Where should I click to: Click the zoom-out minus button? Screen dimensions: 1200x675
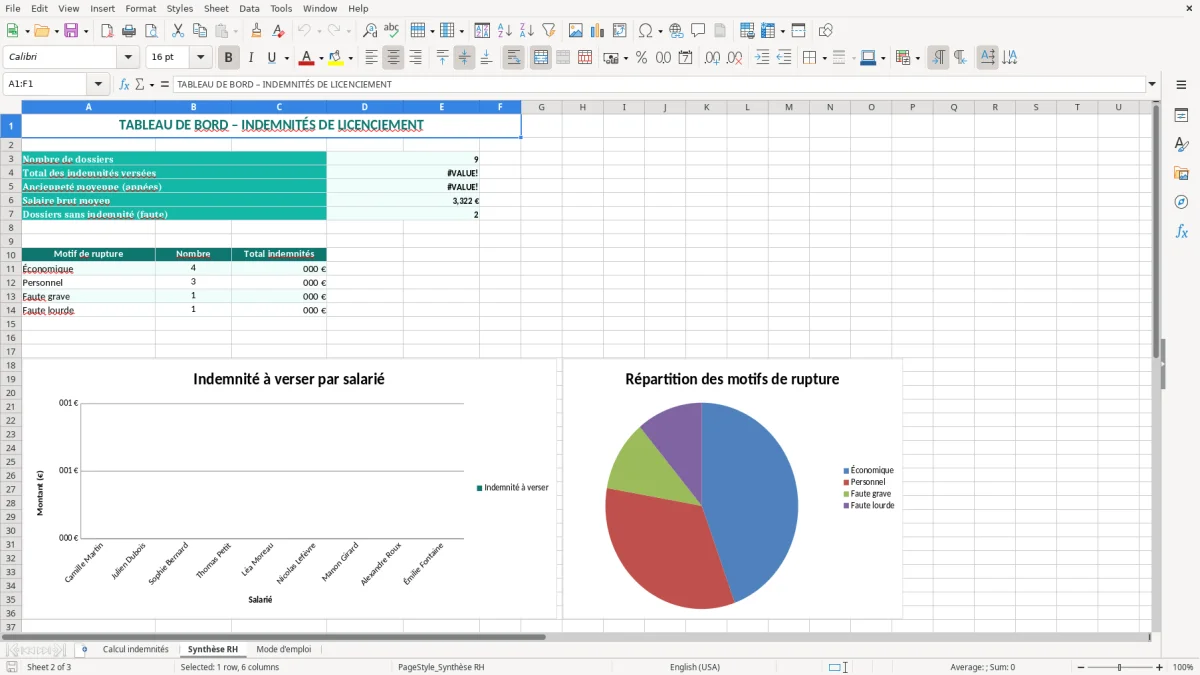click(x=1080, y=667)
